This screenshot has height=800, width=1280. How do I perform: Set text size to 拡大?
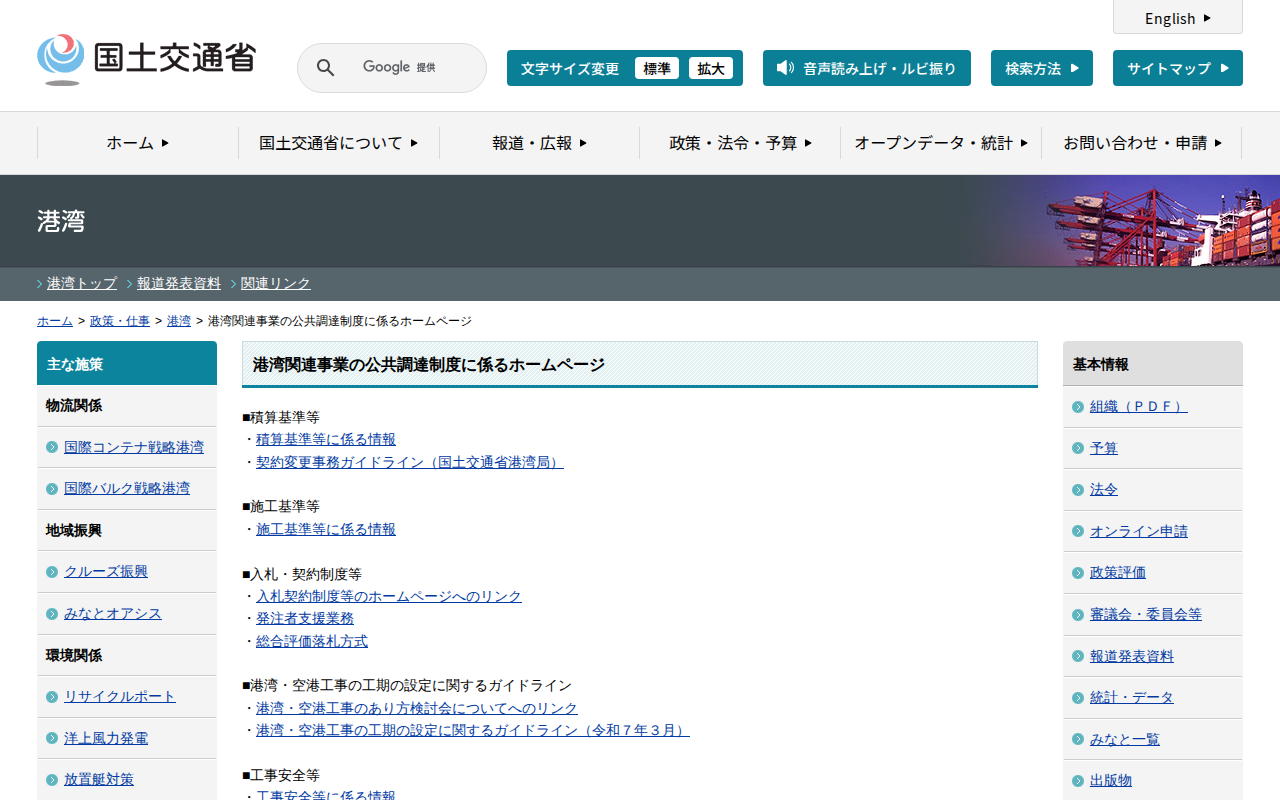711,68
